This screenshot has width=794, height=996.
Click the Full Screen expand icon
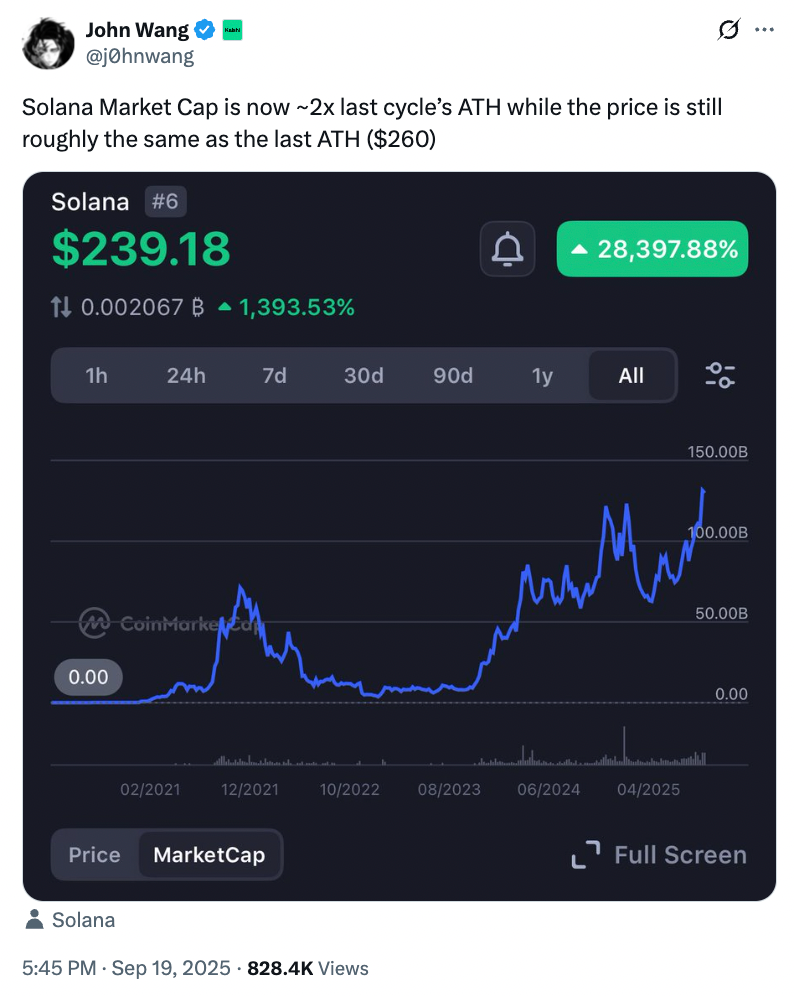click(x=586, y=854)
